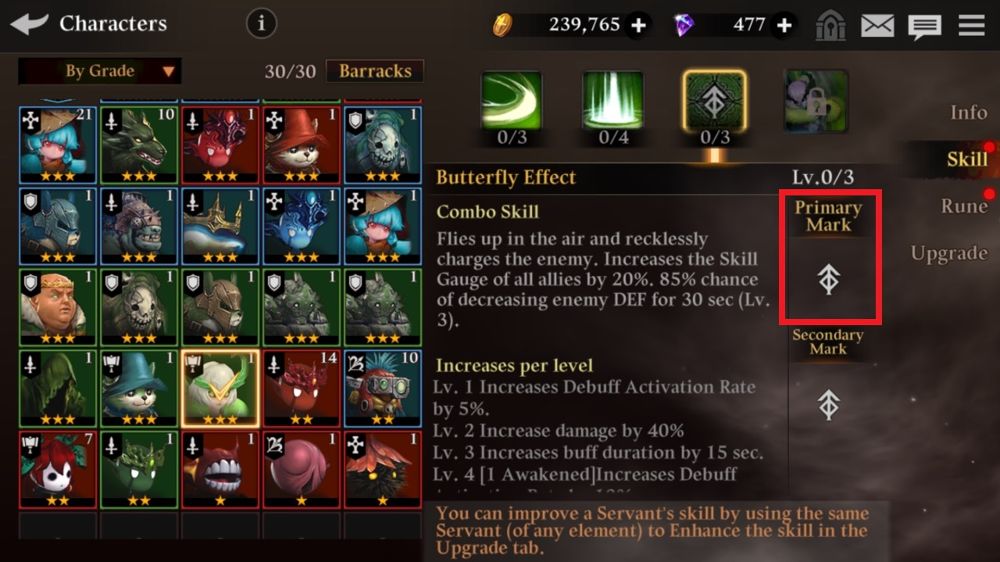Add gold with the plus icon

638,25
